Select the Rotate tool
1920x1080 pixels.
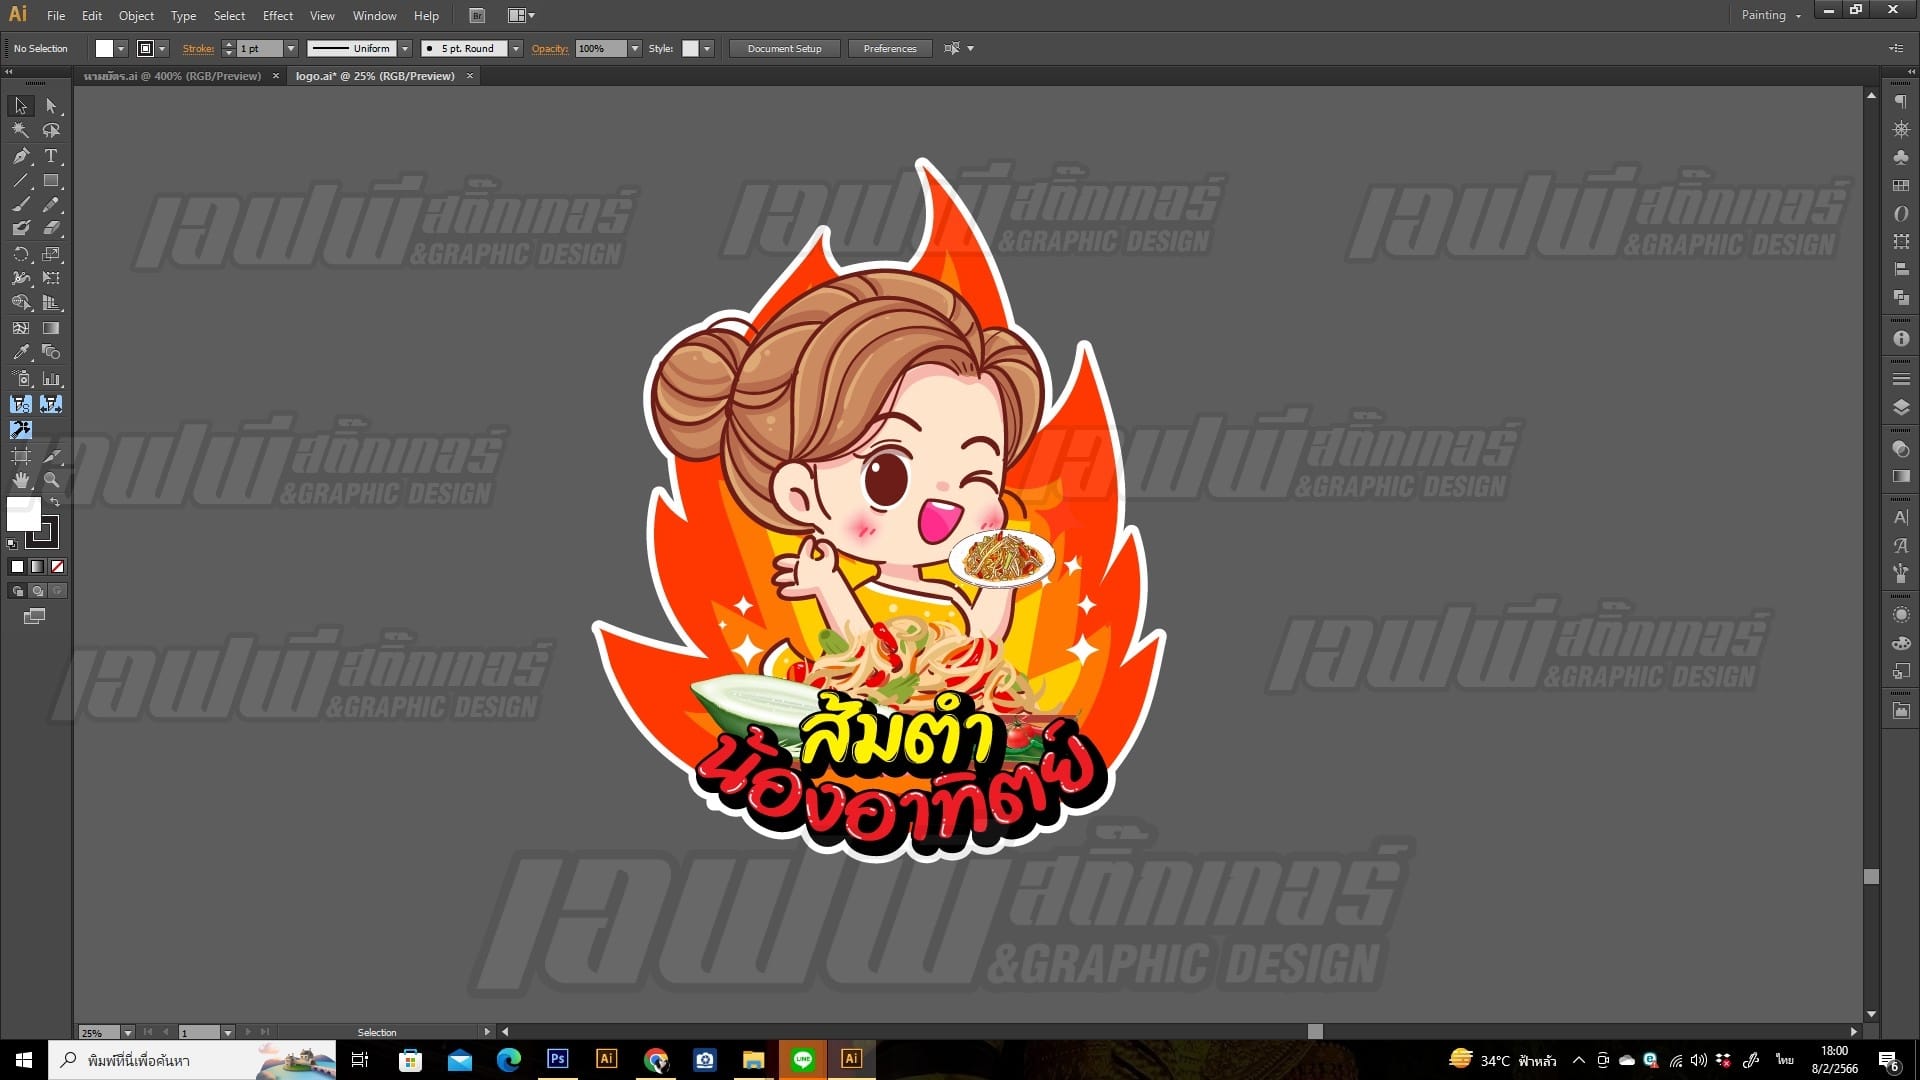click(x=21, y=254)
